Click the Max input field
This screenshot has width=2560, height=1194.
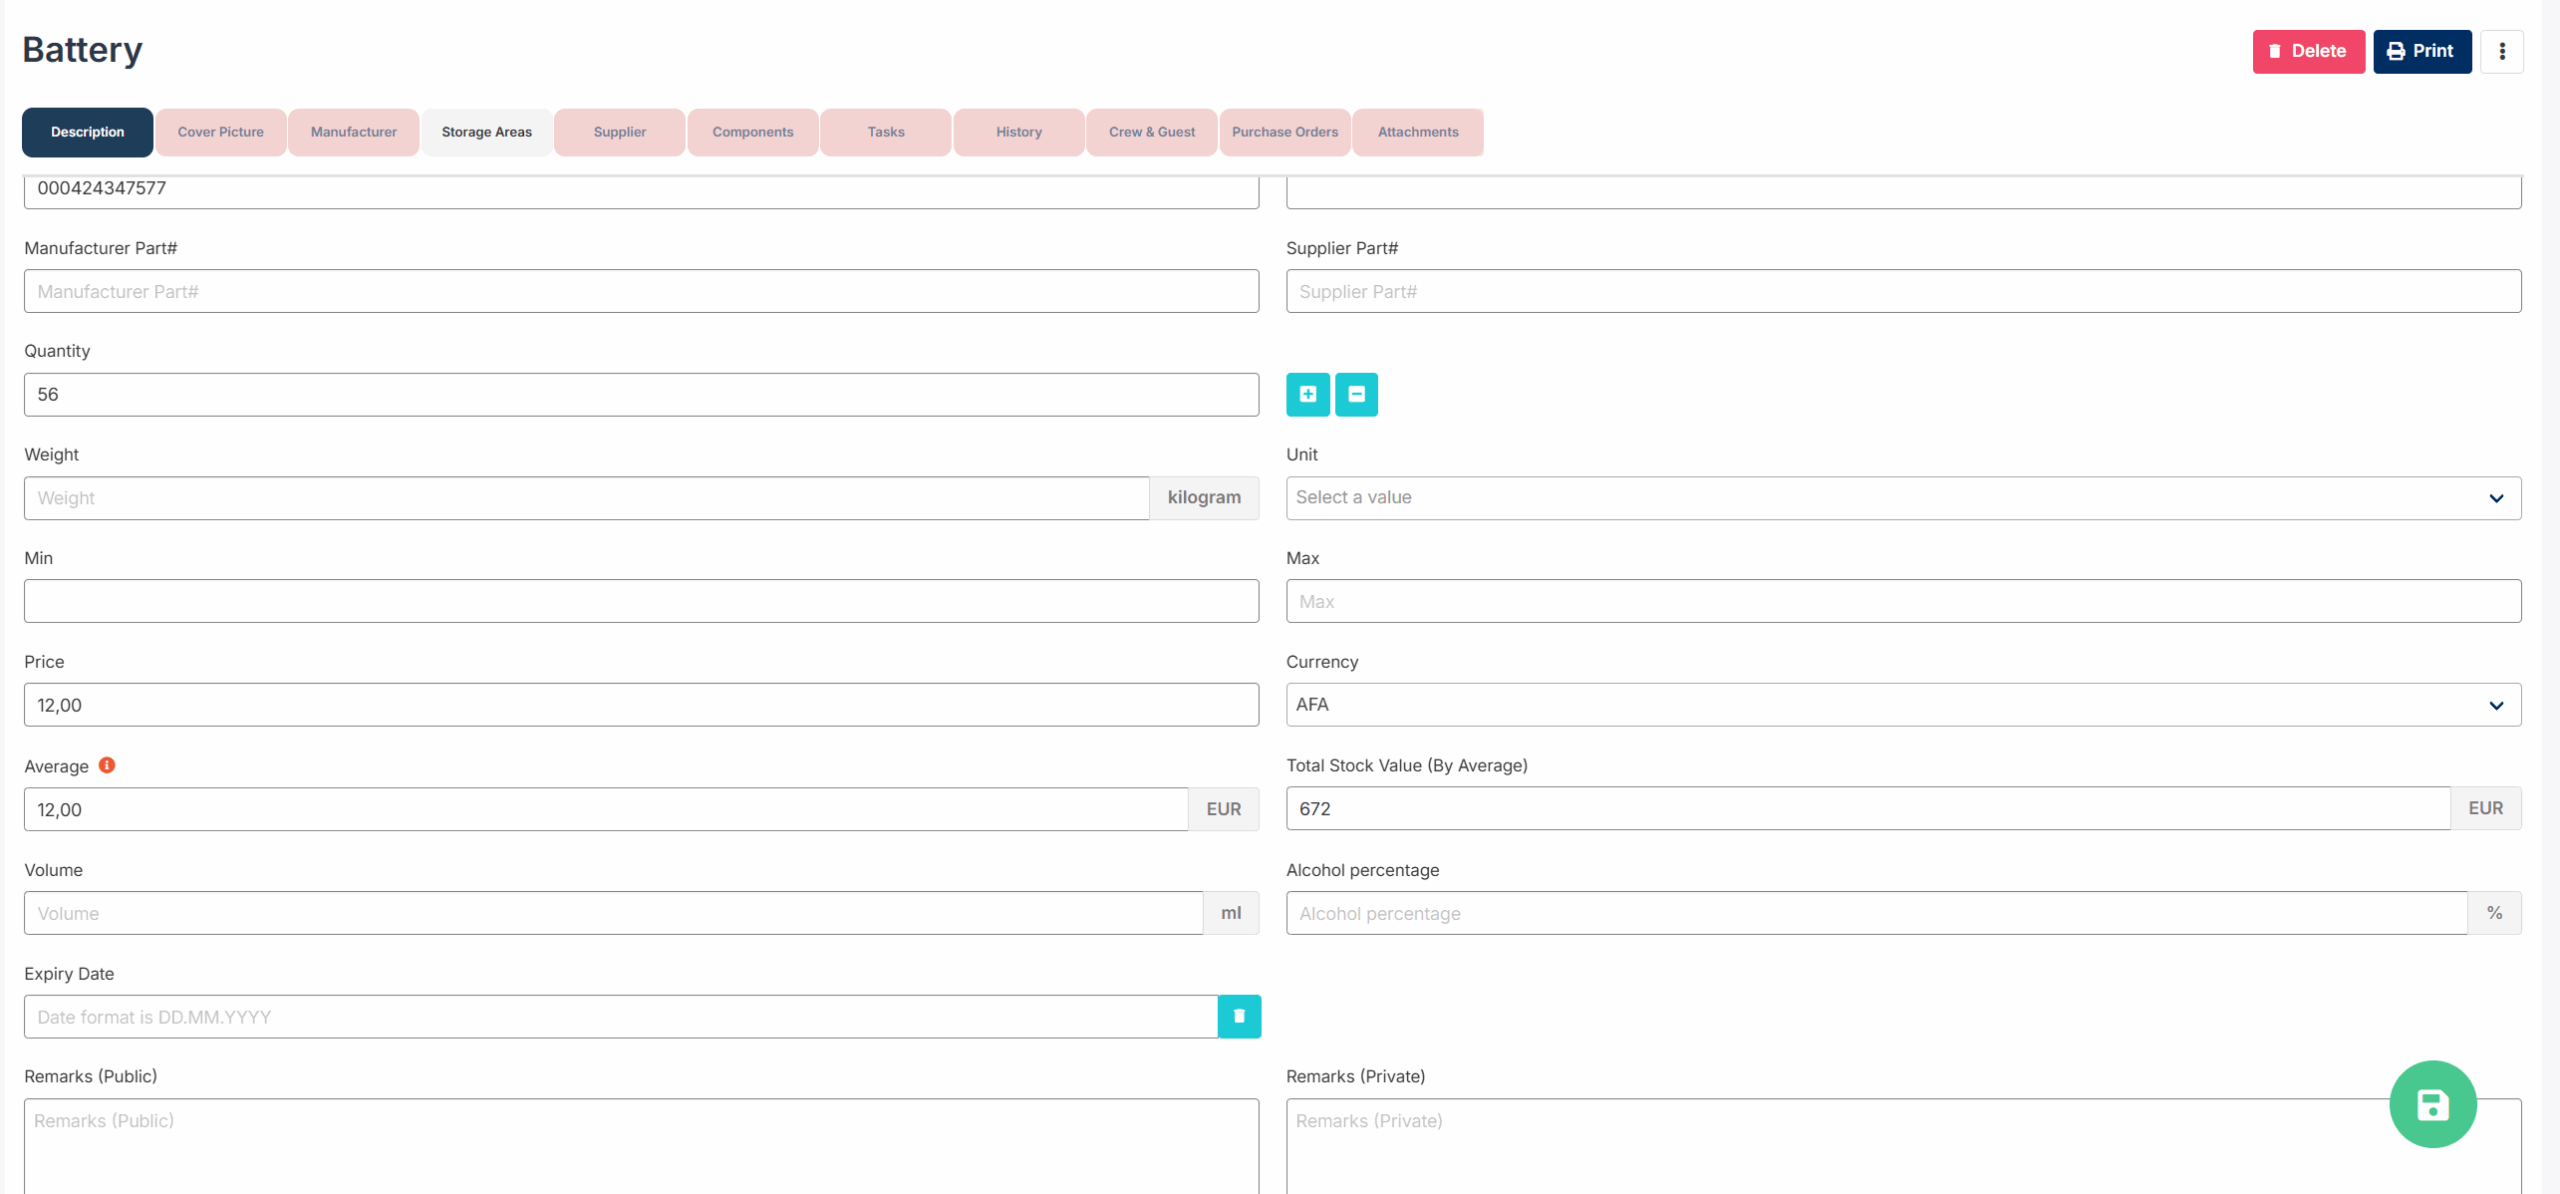tap(1903, 601)
